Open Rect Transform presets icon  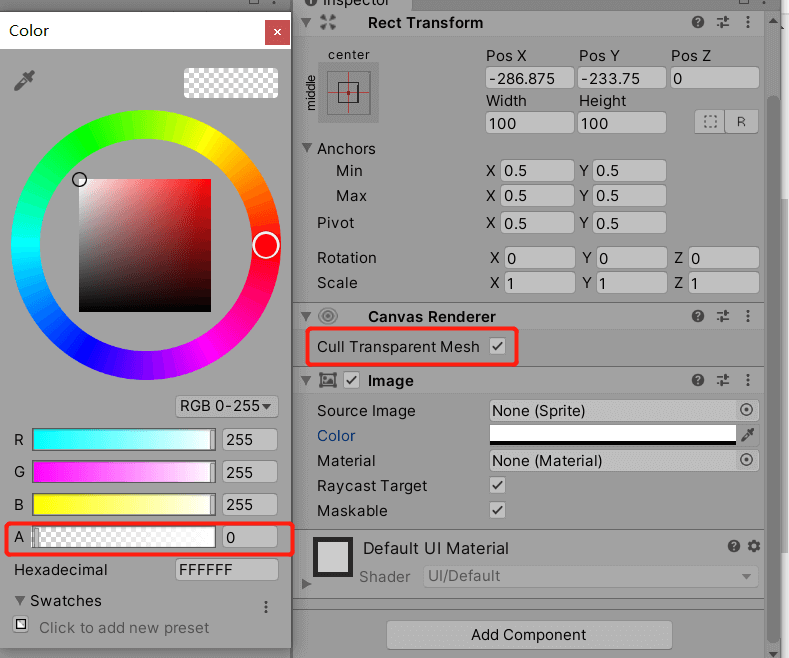click(723, 22)
